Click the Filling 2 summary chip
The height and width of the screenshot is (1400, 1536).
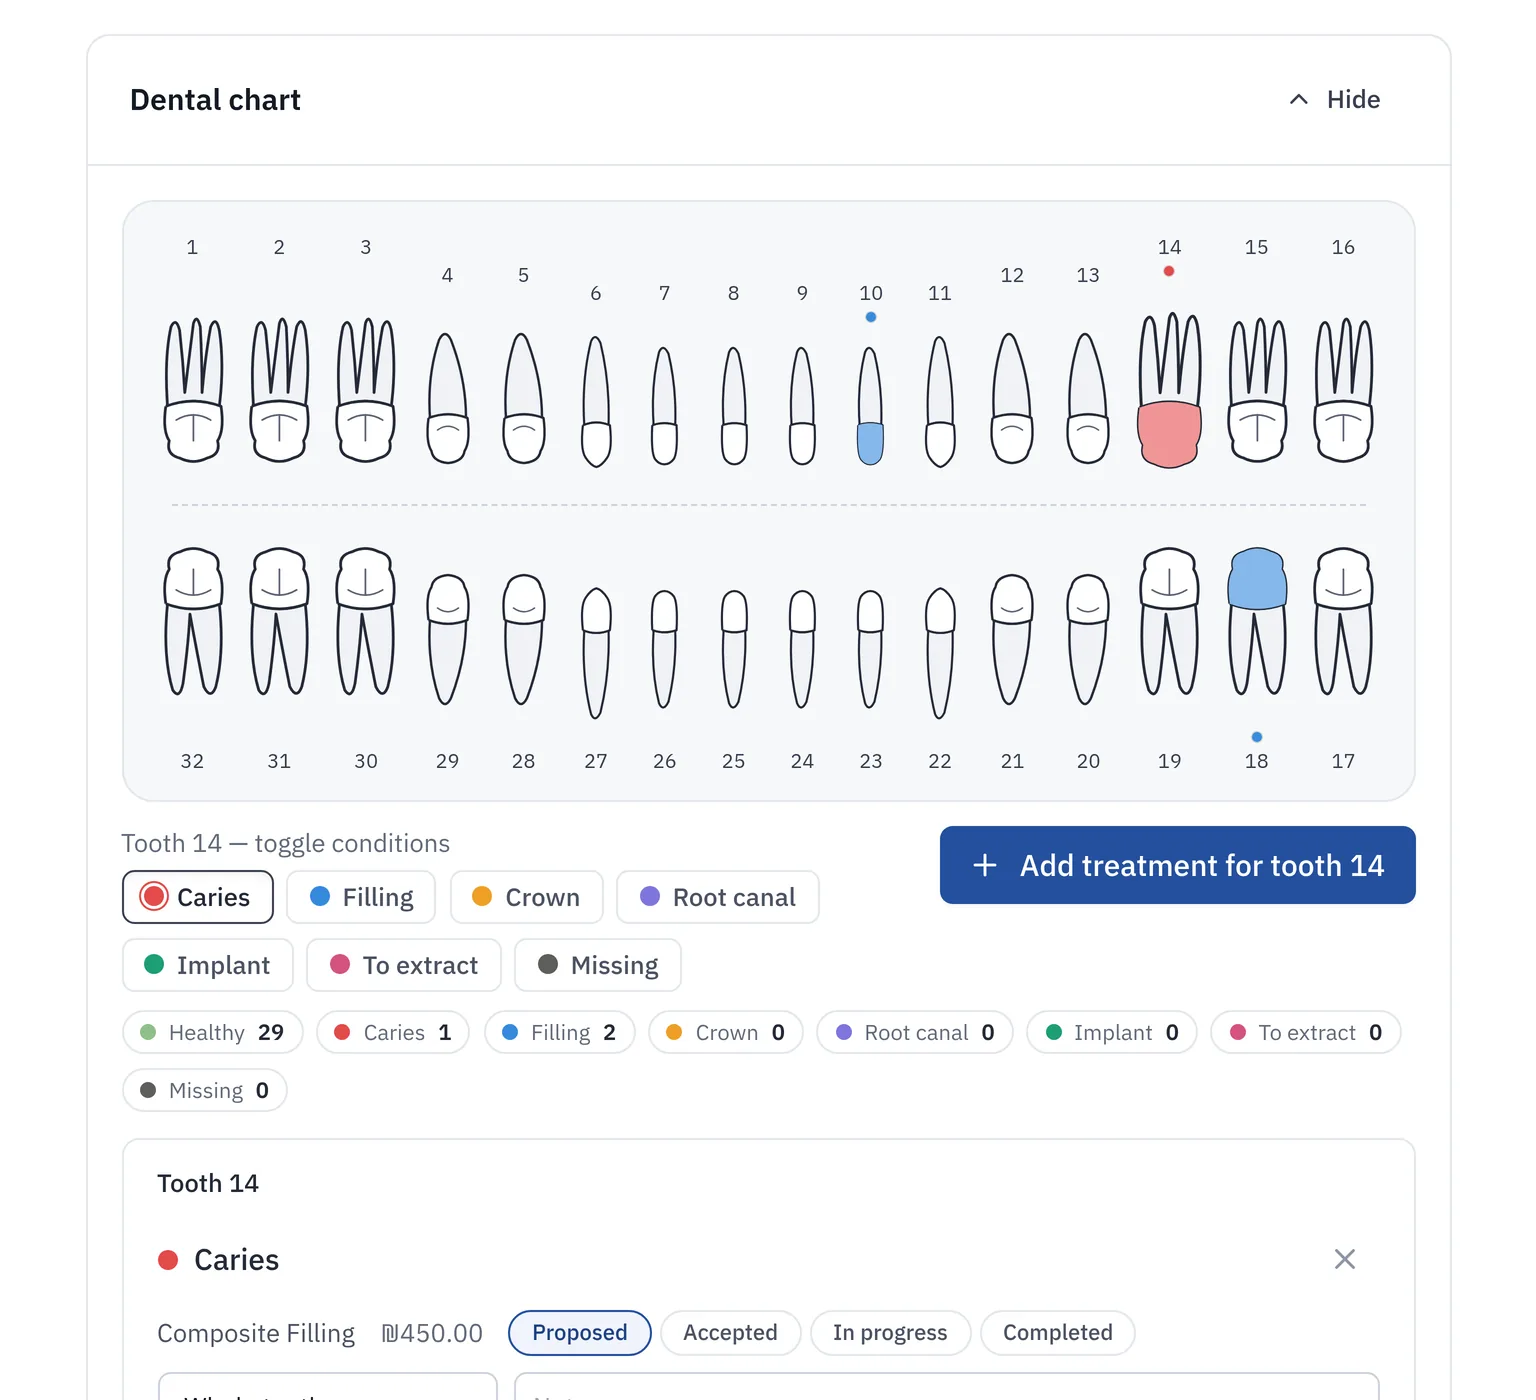(560, 1033)
